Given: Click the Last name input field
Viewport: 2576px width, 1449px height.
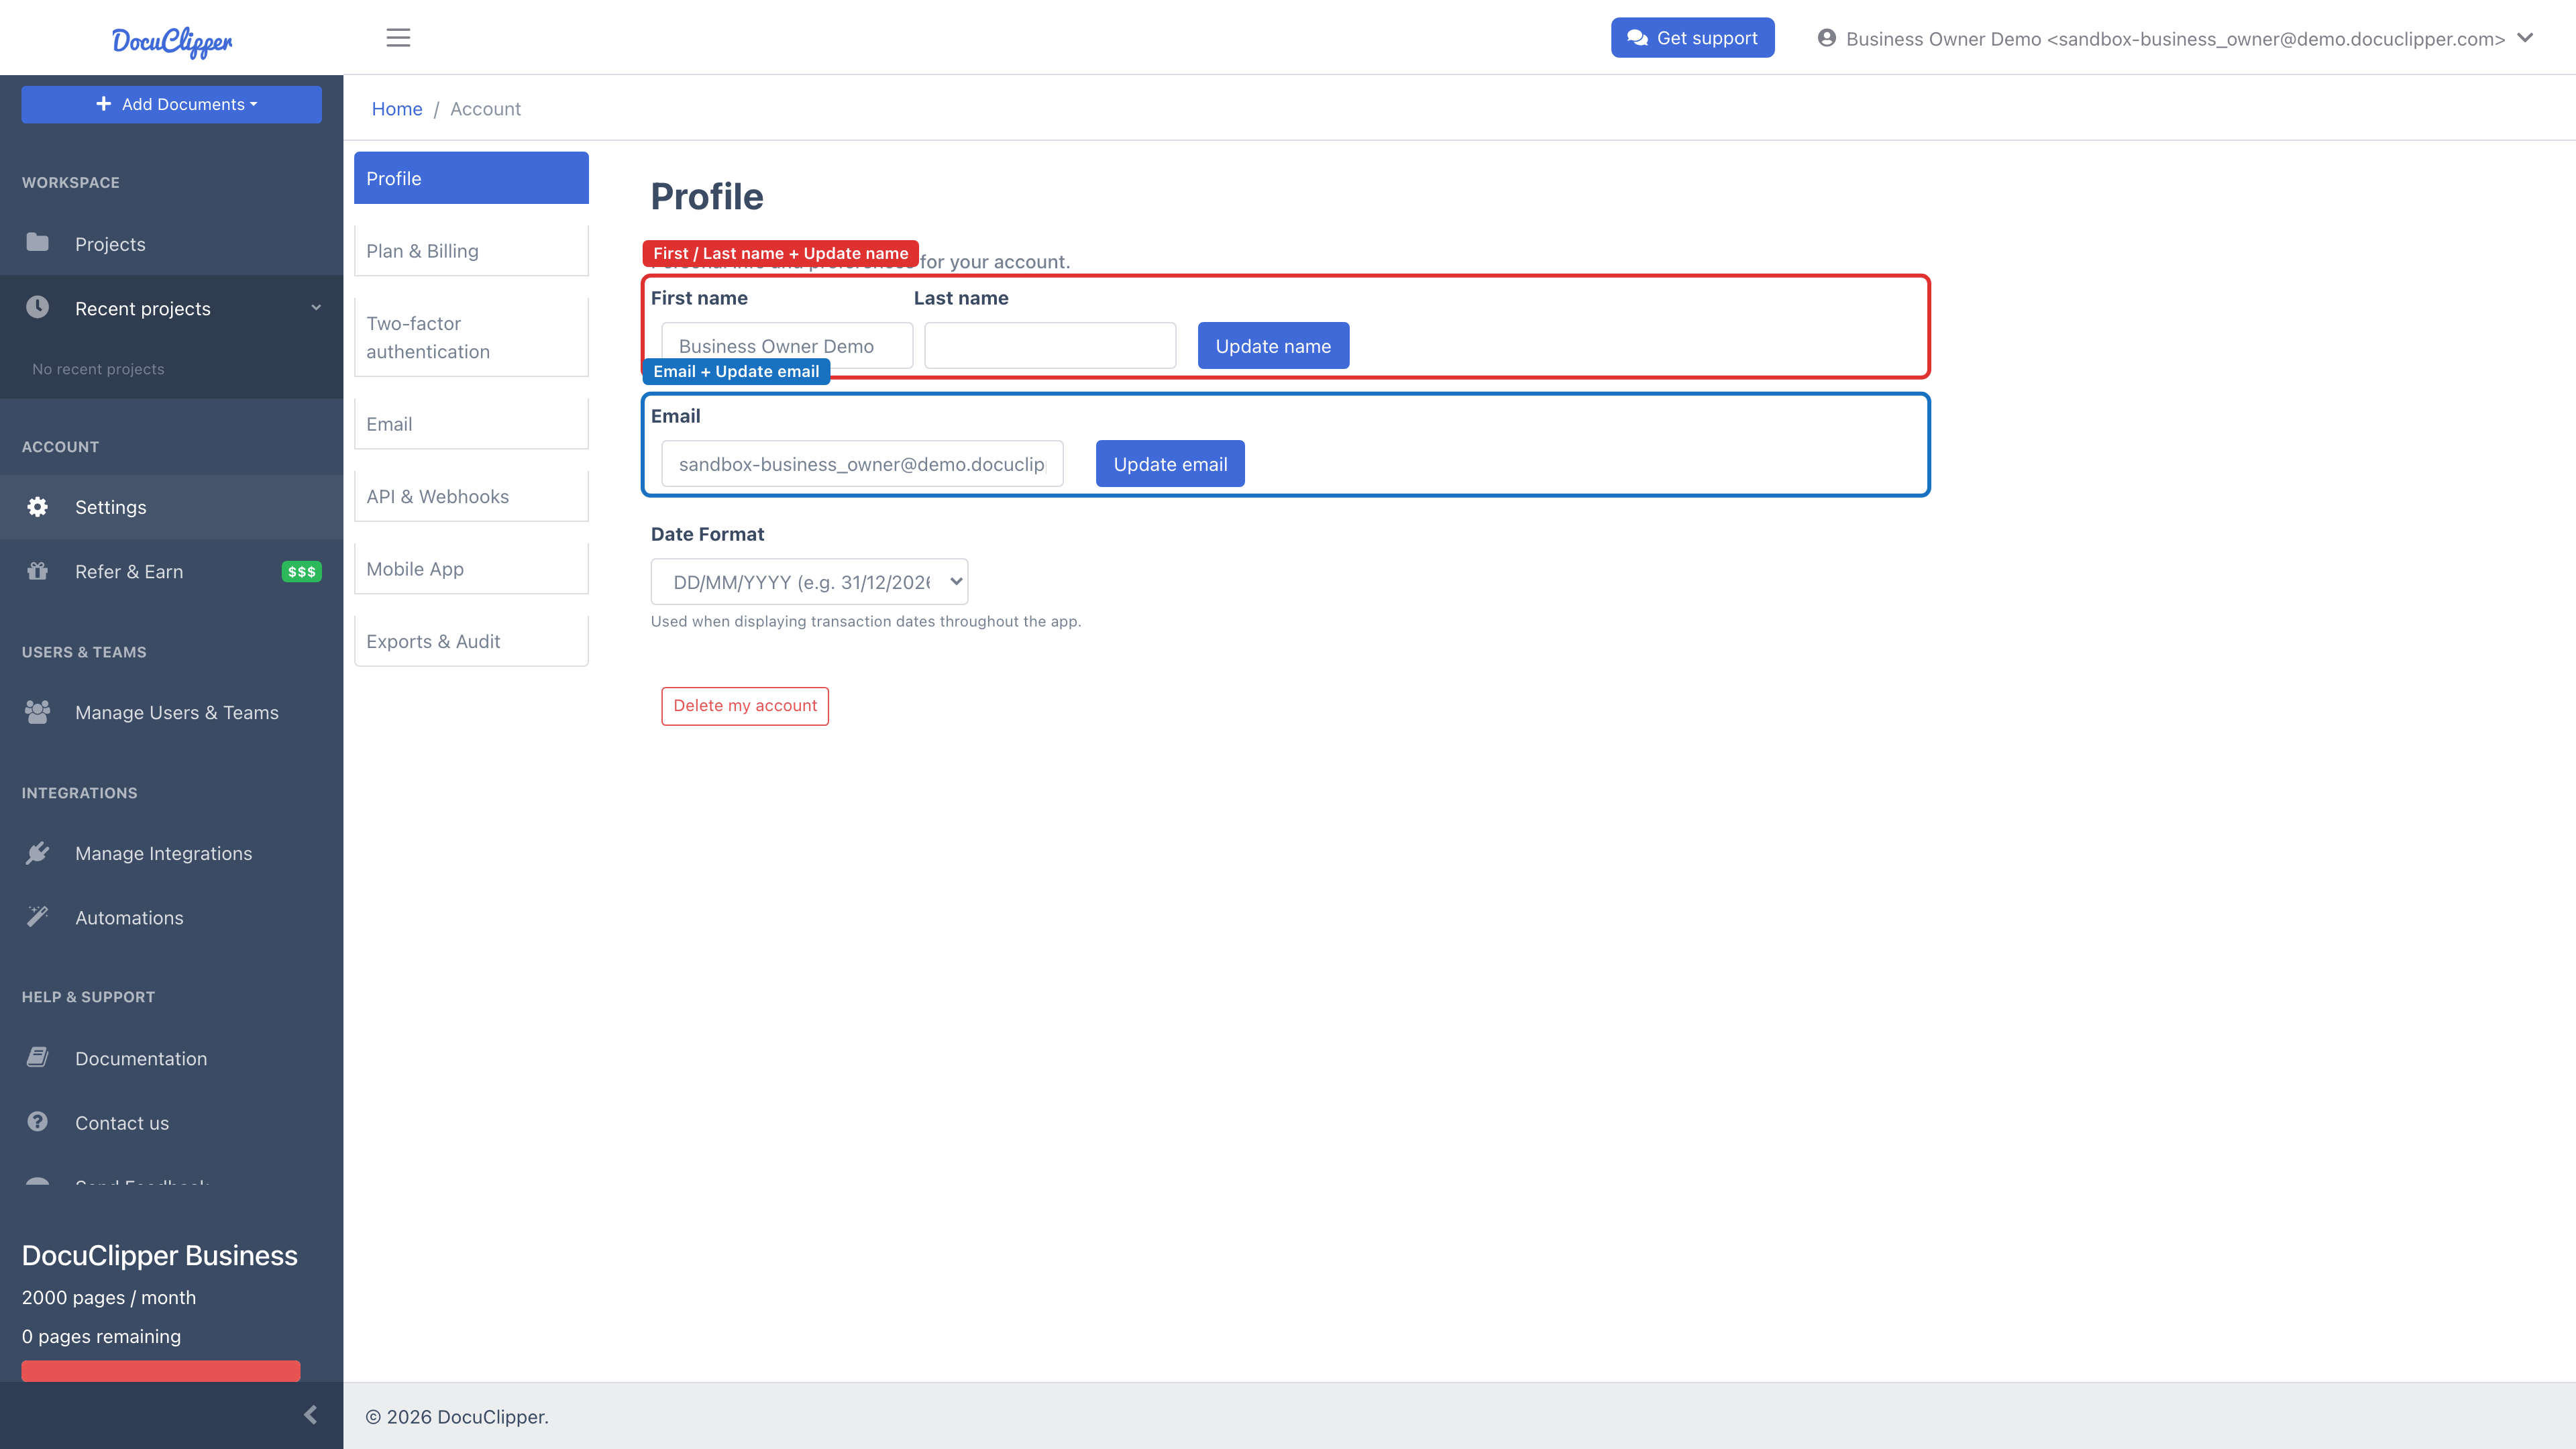Looking at the screenshot, I should [x=1050, y=346].
